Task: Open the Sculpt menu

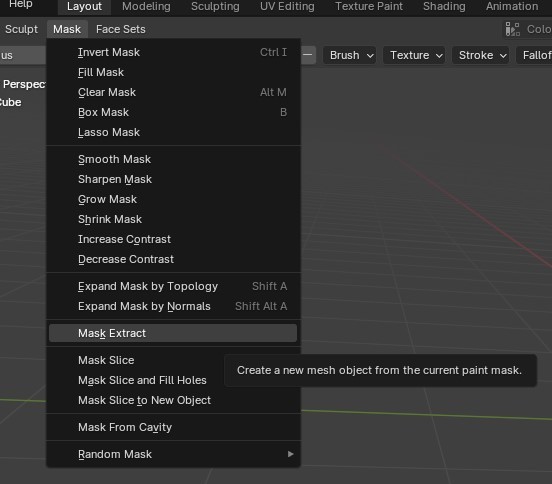Action: [x=21, y=29]
